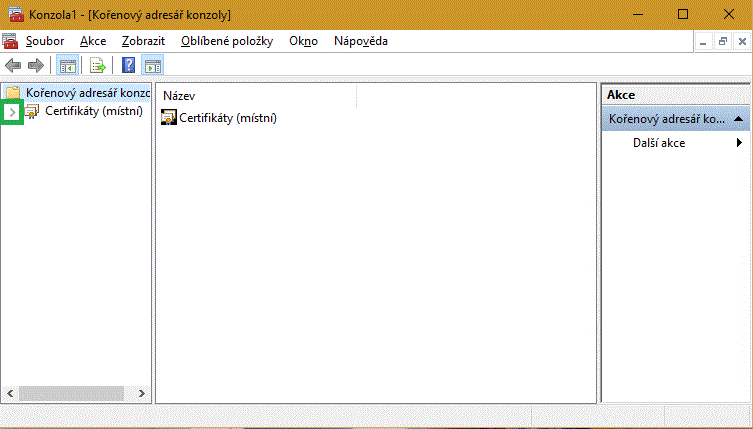Screen dimensions: 753x429
Task: Open the Zobrazit menu
Action: pyautogui.click(x=144, y=41)
